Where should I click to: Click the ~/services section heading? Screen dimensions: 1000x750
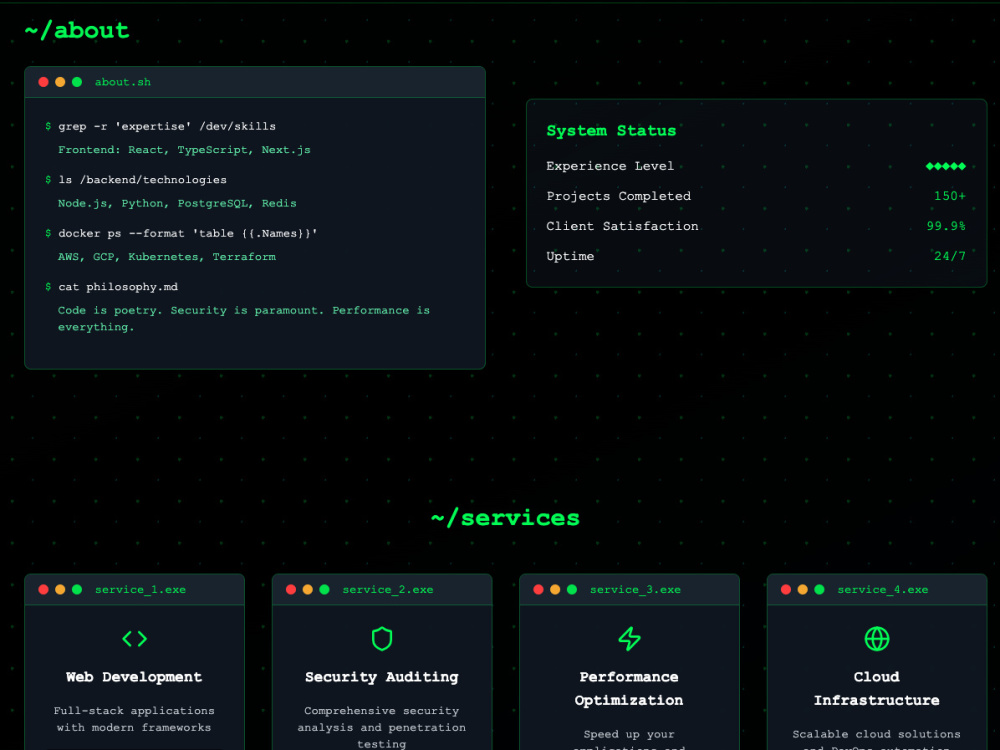tap(505, 518)
